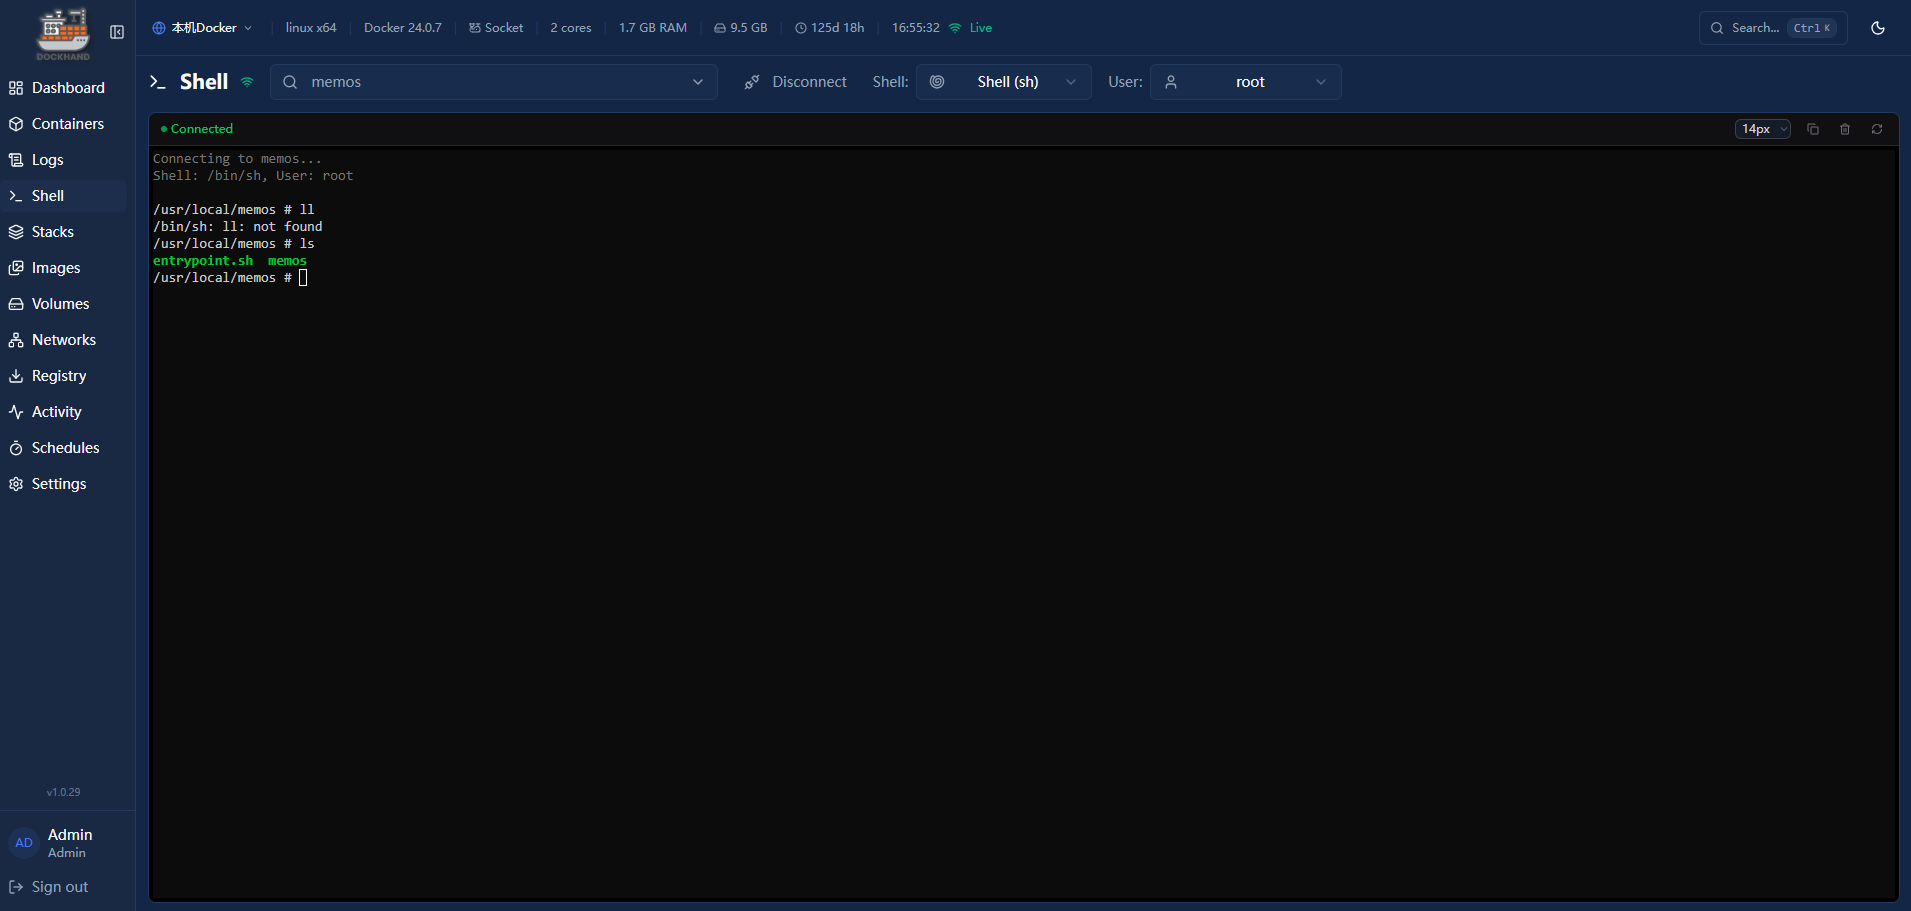Expand the container selector chevron
This screenshot has width=1911, height=911.
698,82
